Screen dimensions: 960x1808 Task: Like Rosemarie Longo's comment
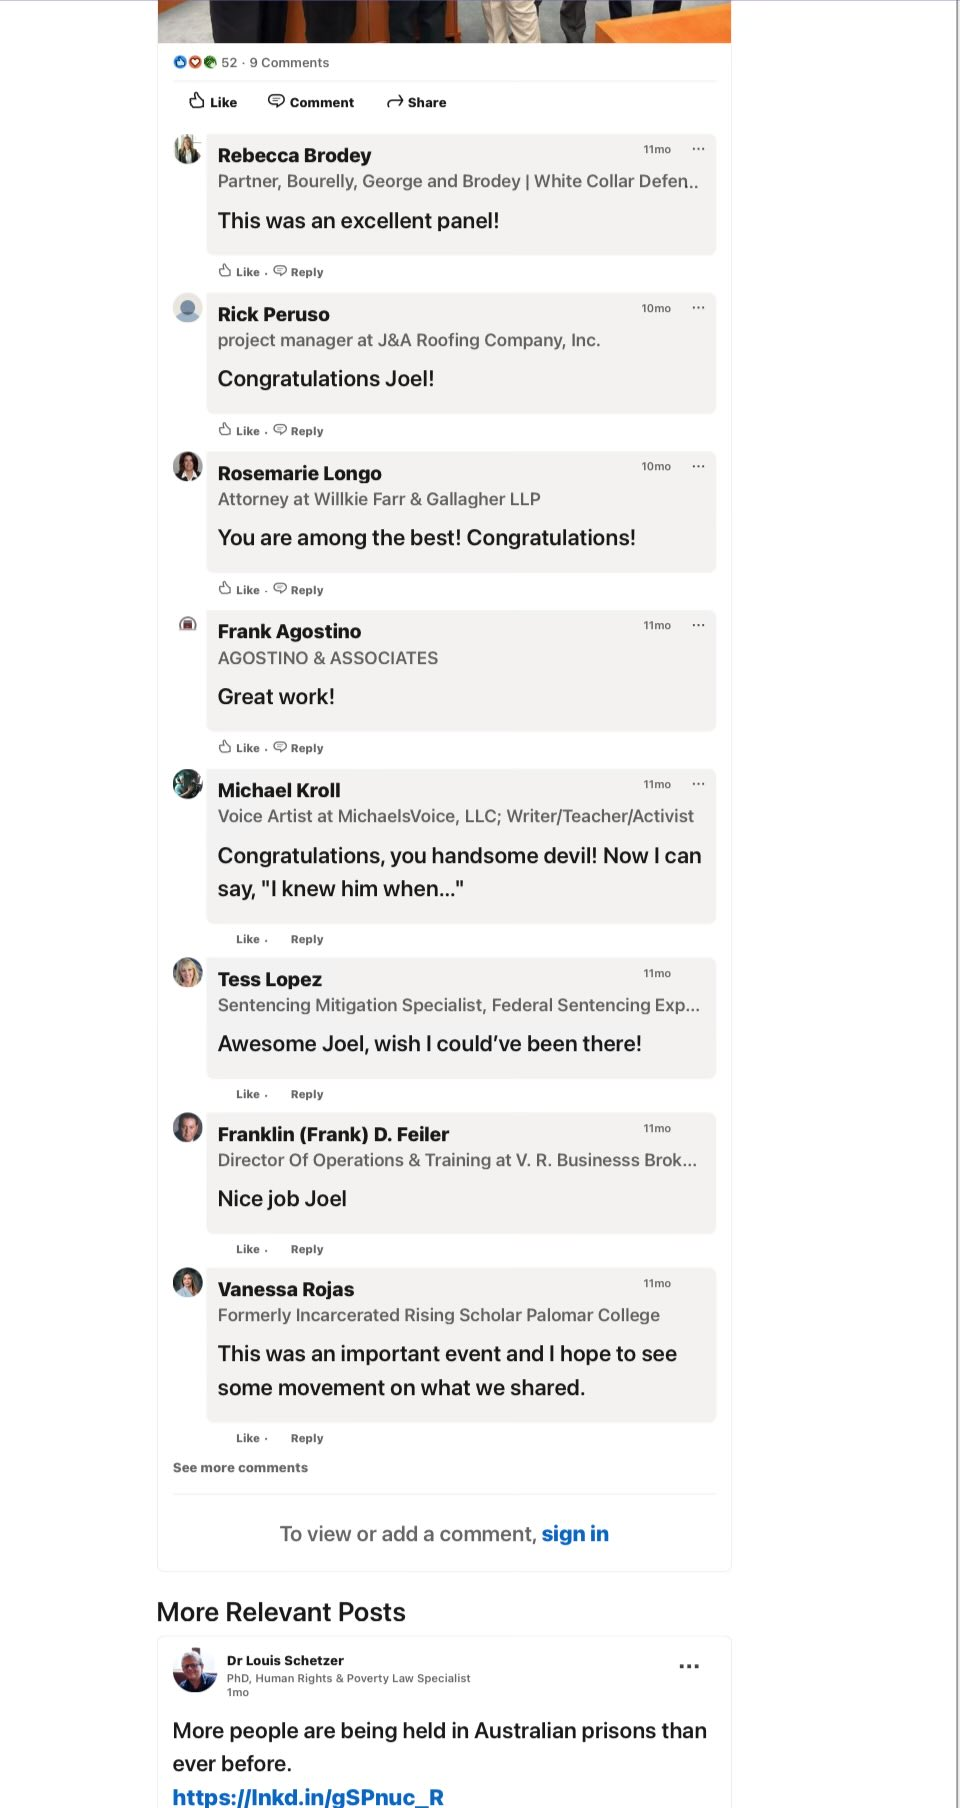click(x=240, y=589)
